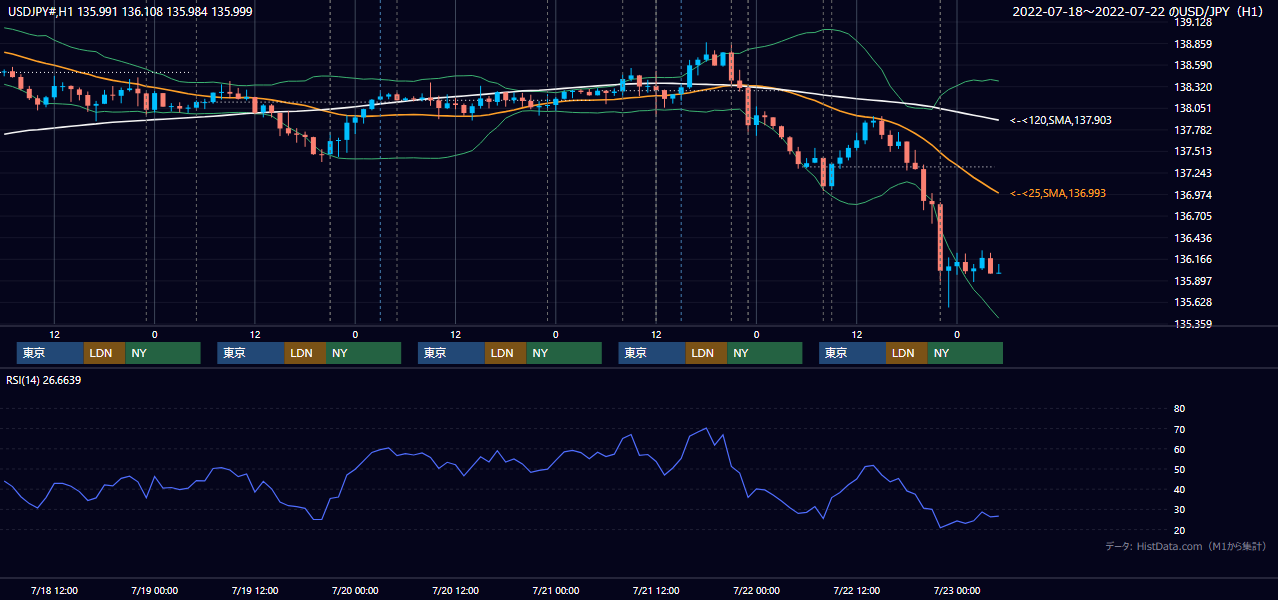Click the 136.974 price axis label
This screenshot has height=600, width=1278.
coord(1193,195)
